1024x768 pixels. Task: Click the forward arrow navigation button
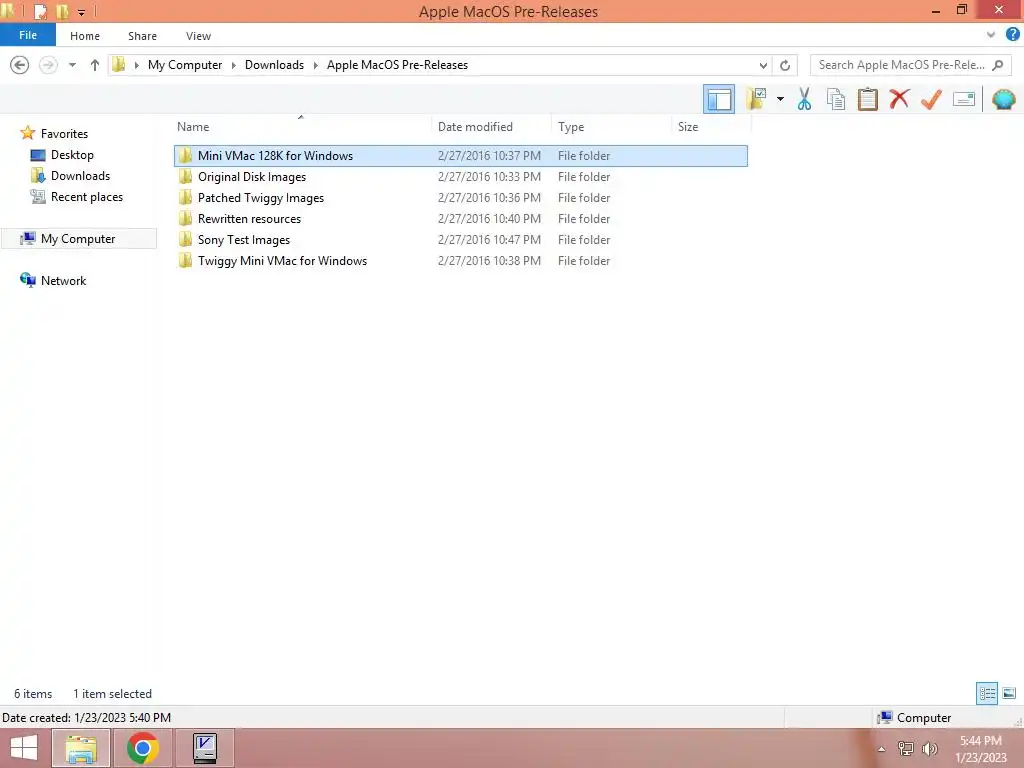(x=48, y=65)
